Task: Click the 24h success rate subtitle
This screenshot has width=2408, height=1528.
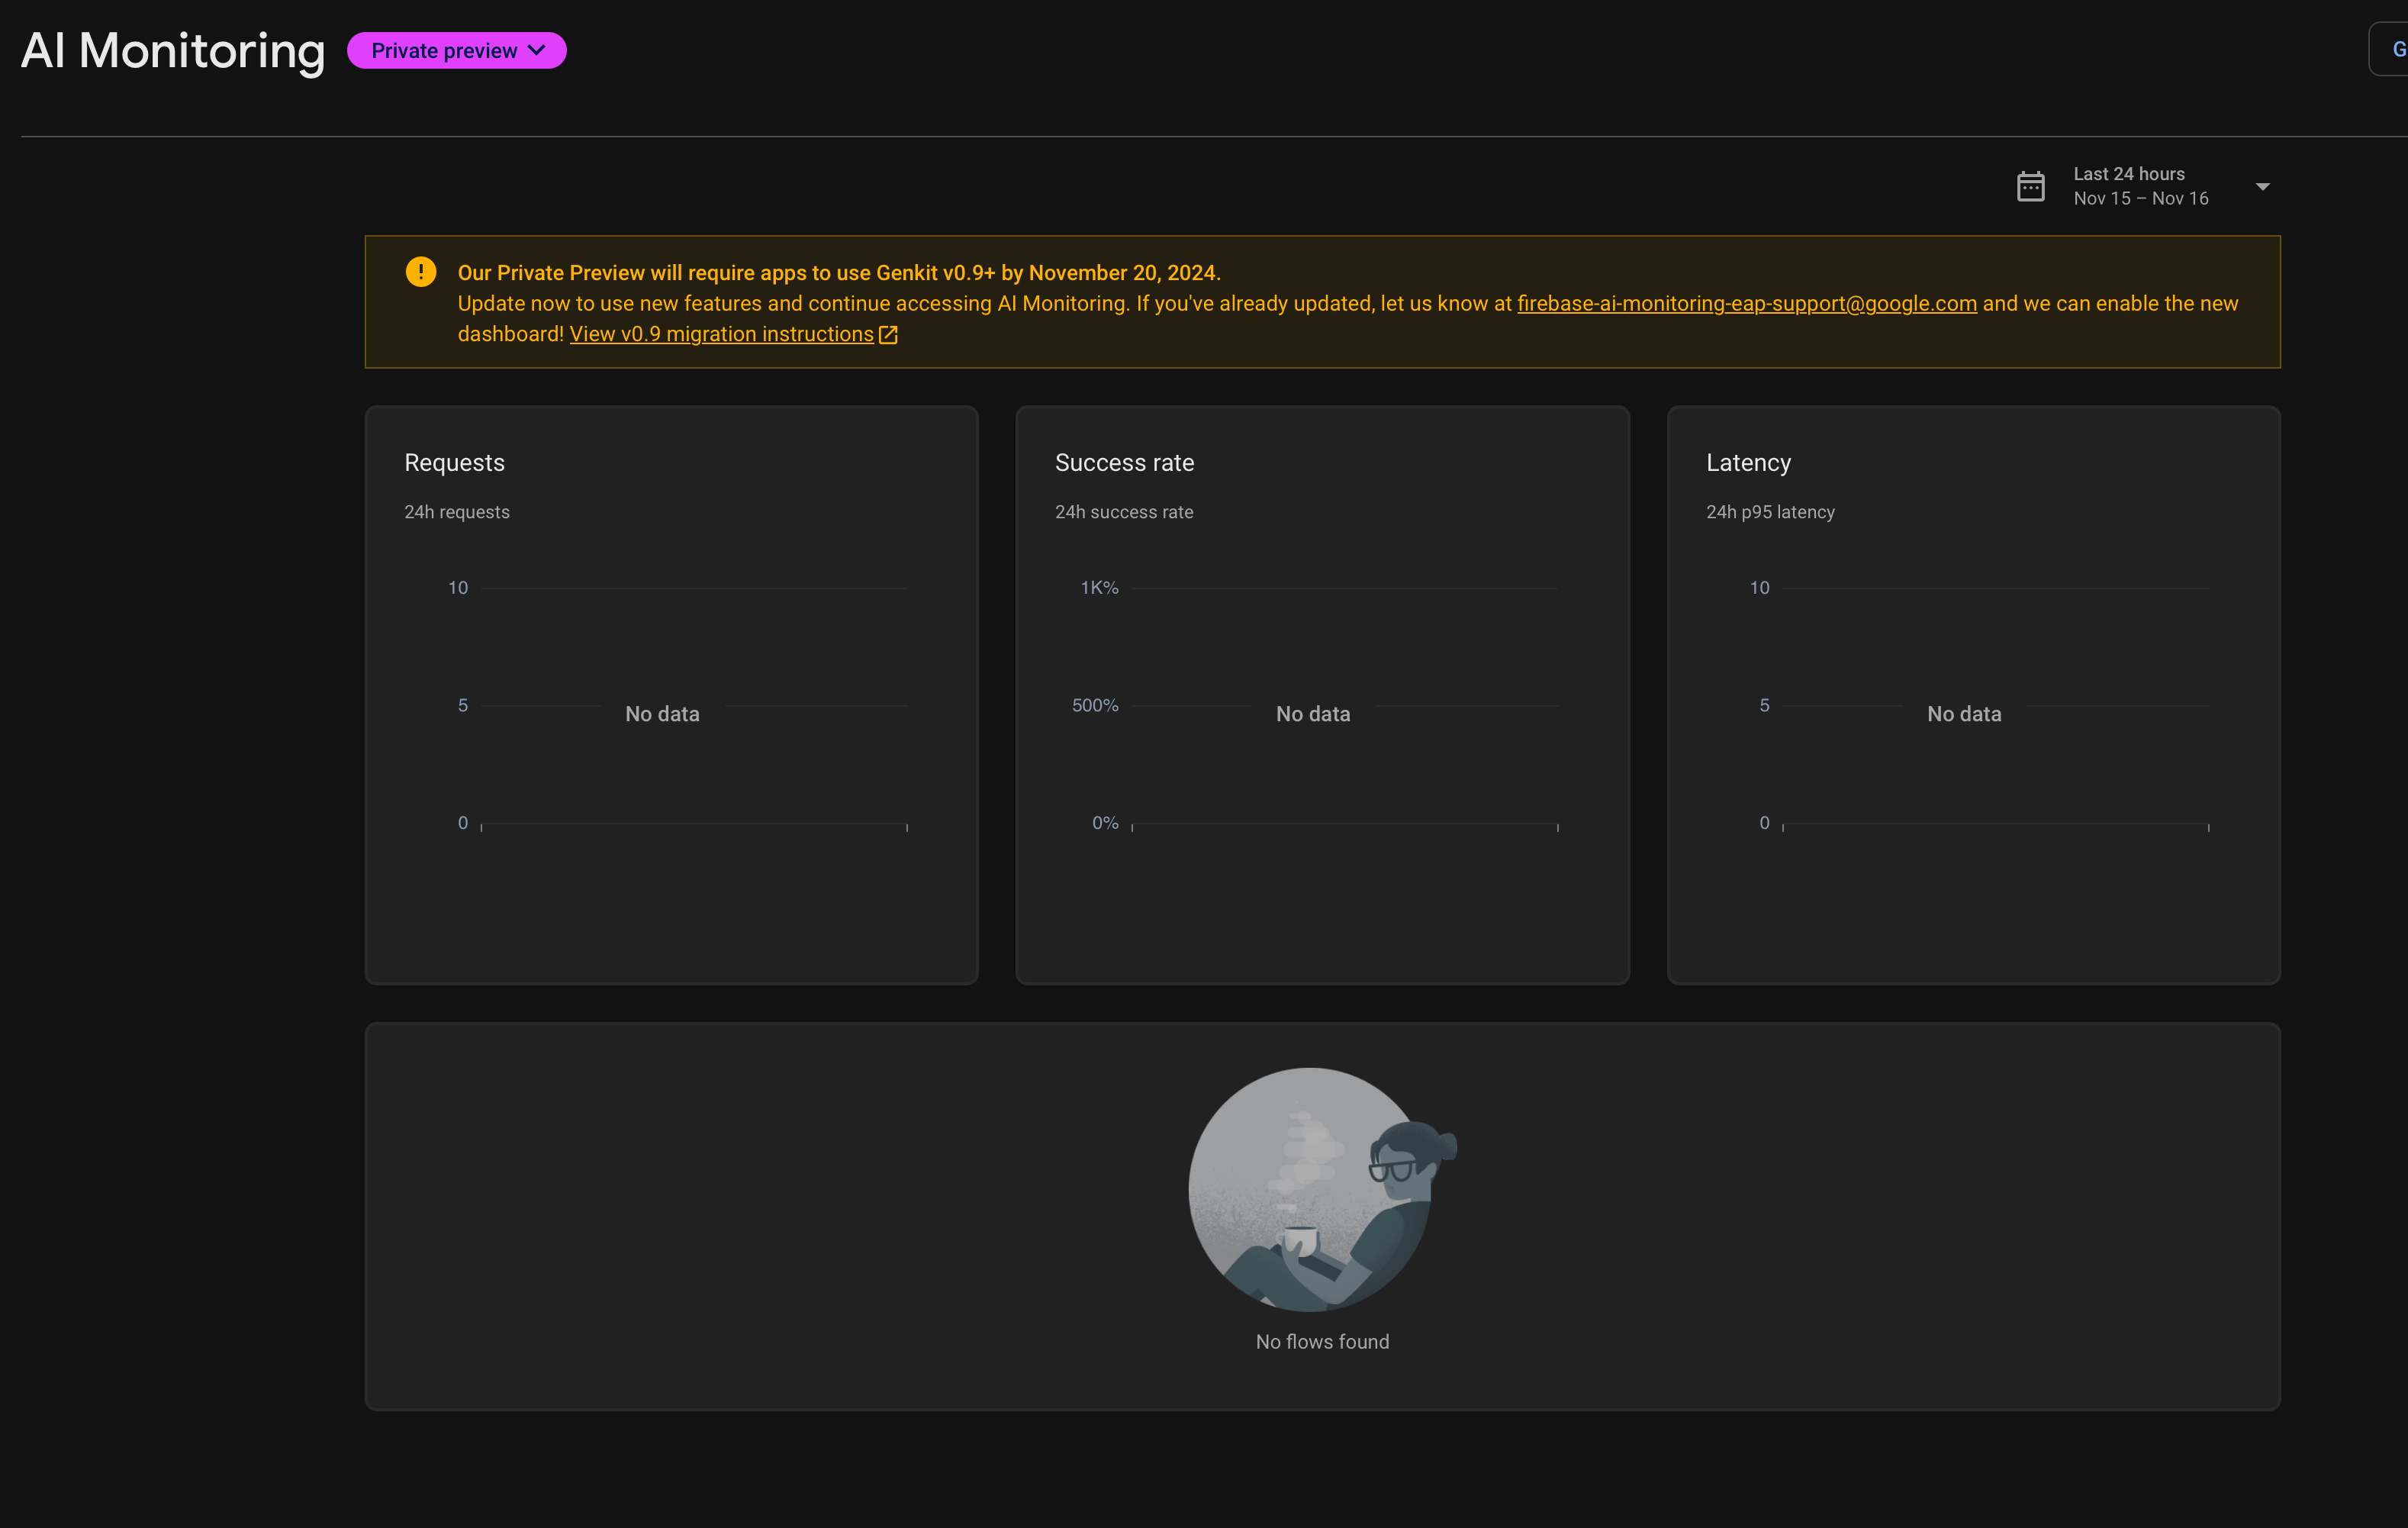Action: [x=1124, y=511]
